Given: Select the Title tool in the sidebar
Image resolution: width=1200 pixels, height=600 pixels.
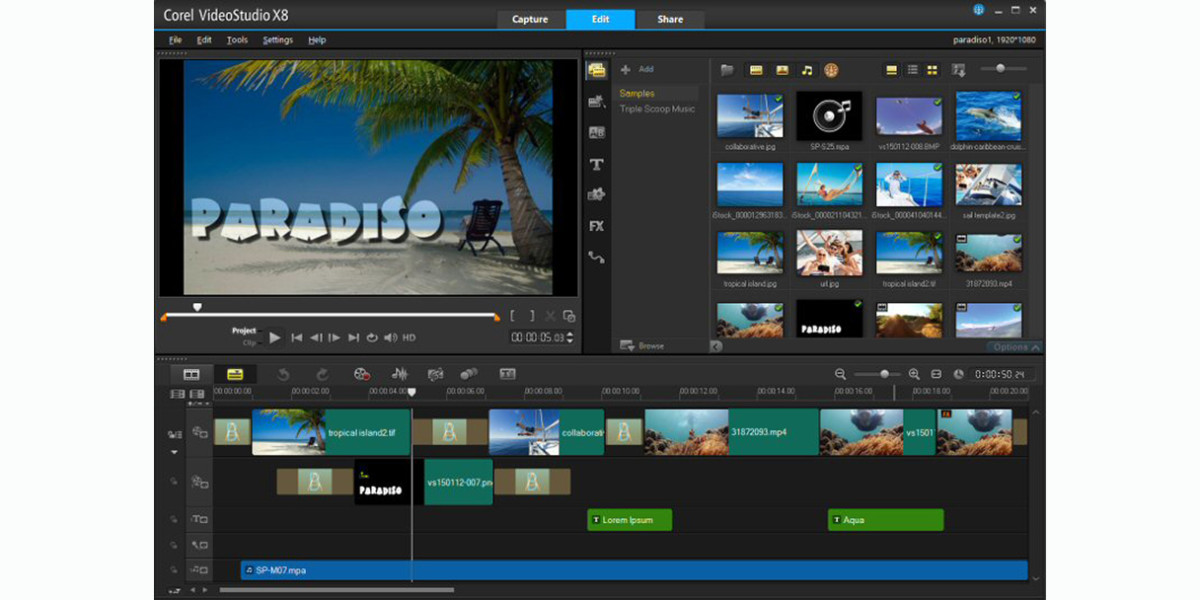Looking at the screenshot, I should 597,165.
